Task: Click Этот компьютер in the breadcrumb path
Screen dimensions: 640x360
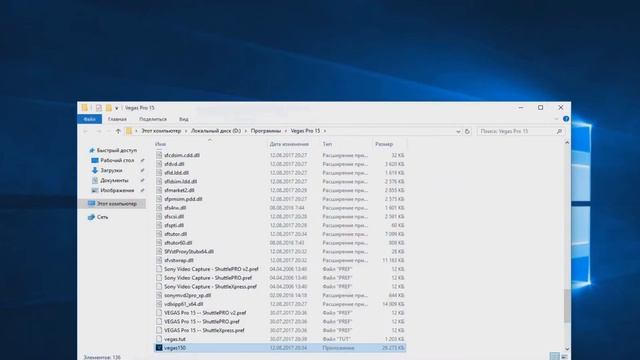Action: pos(161,131)
